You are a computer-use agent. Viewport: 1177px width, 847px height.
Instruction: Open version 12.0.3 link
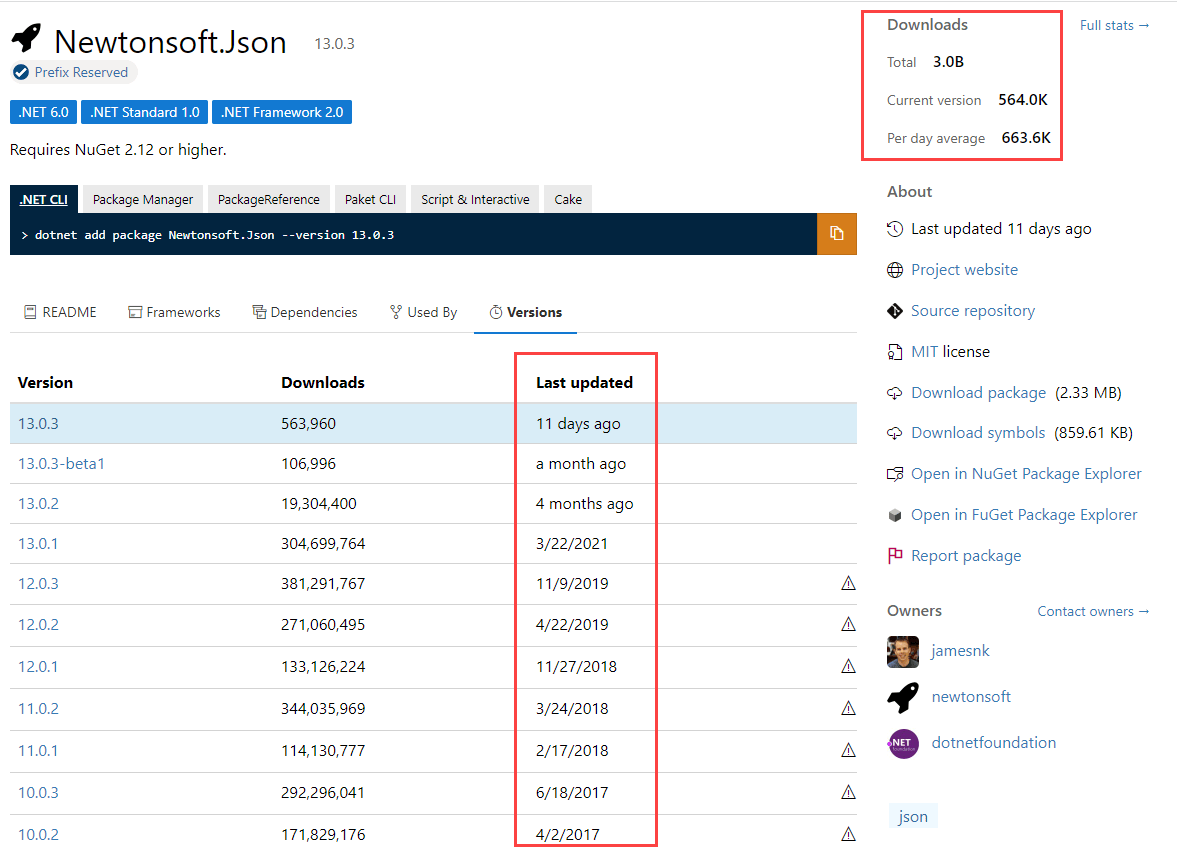tap(38, 583)
